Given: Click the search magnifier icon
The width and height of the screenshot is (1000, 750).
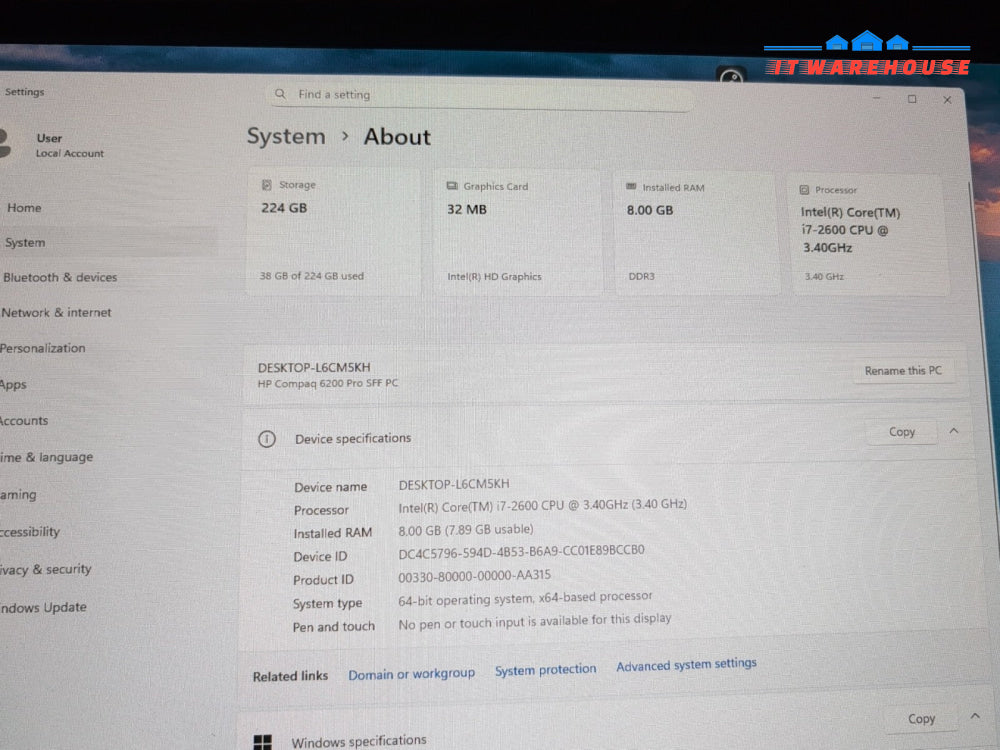Looking at the screenshot, I should (x=280, y=94).
